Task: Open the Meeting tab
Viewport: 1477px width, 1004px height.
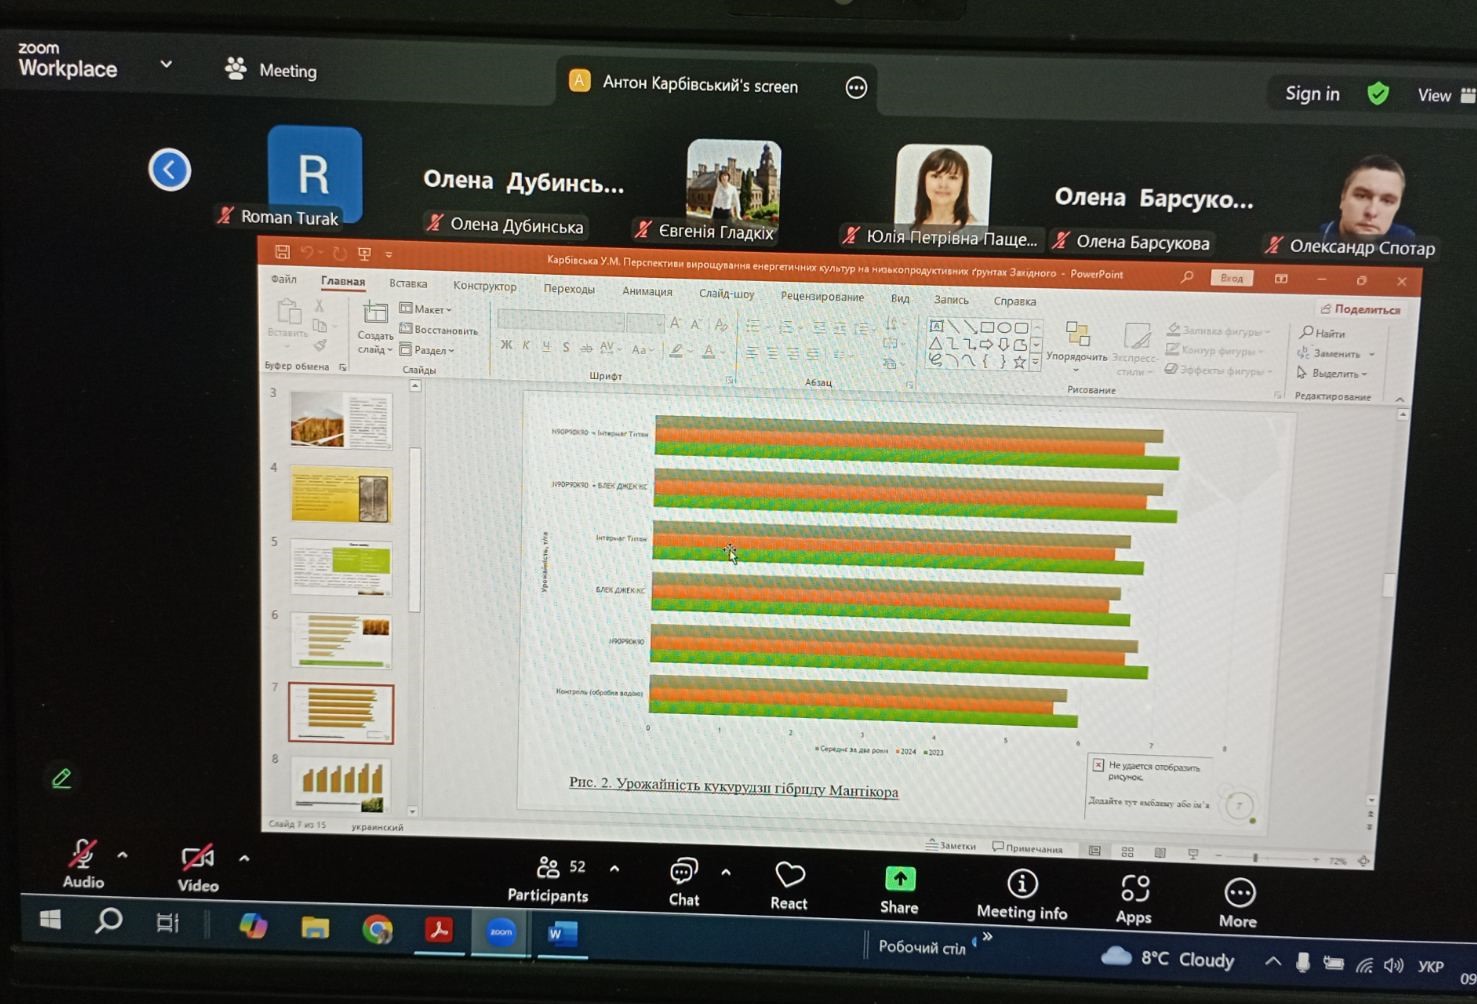Action: click(x=272, y=70)
